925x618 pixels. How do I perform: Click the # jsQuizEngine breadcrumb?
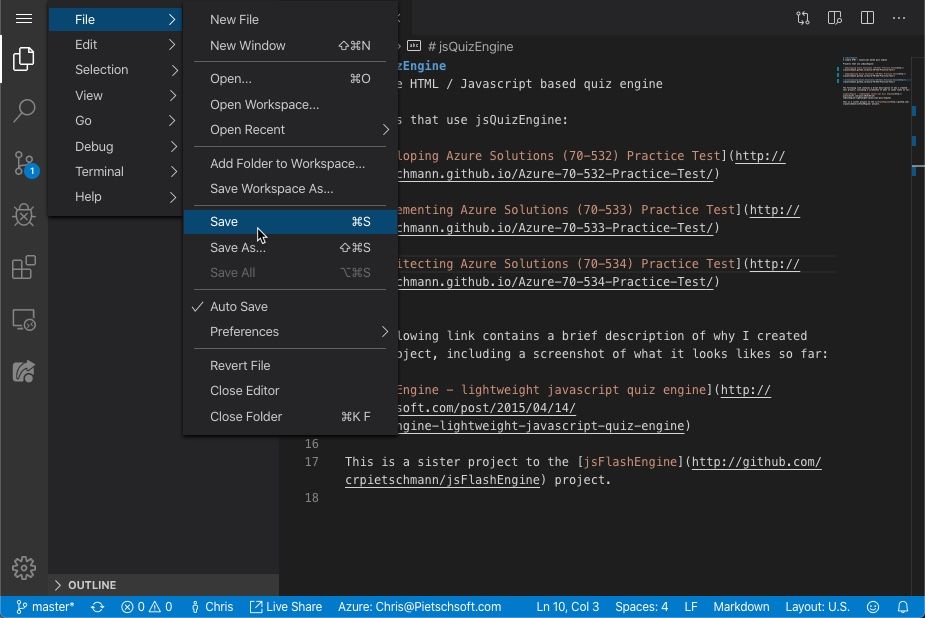(x=470, y=47)
